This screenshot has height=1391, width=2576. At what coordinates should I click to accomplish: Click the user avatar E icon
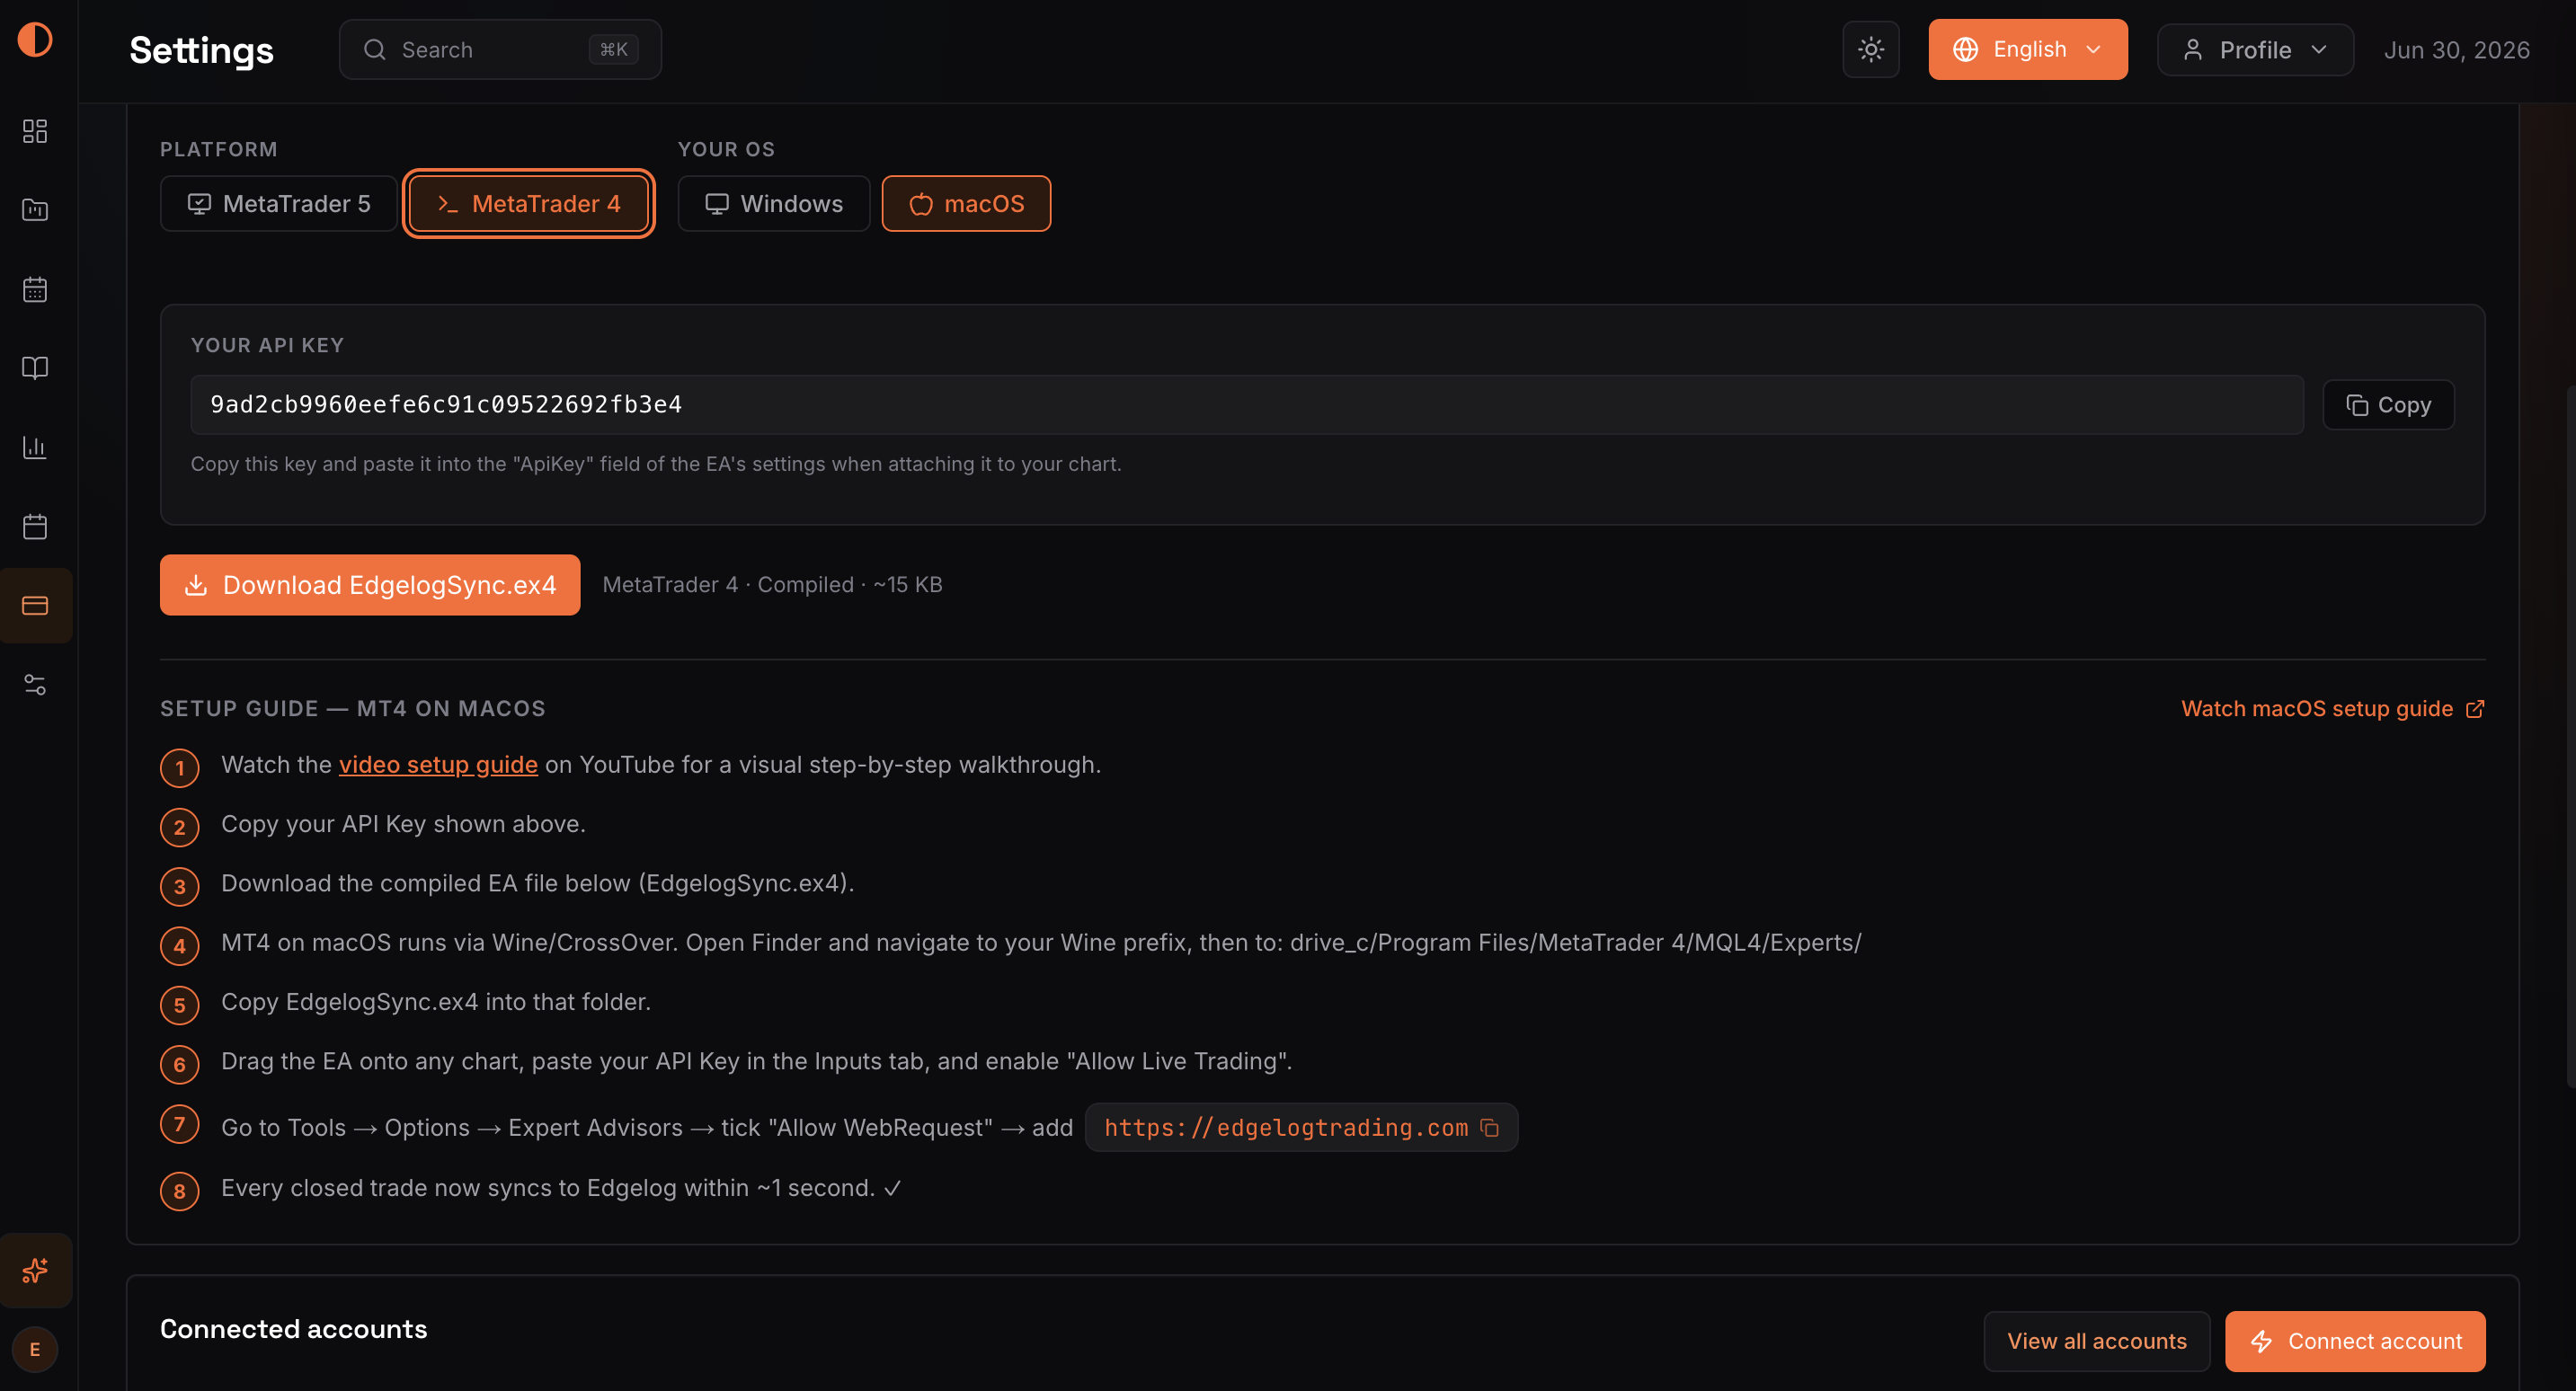(35, 1349)
